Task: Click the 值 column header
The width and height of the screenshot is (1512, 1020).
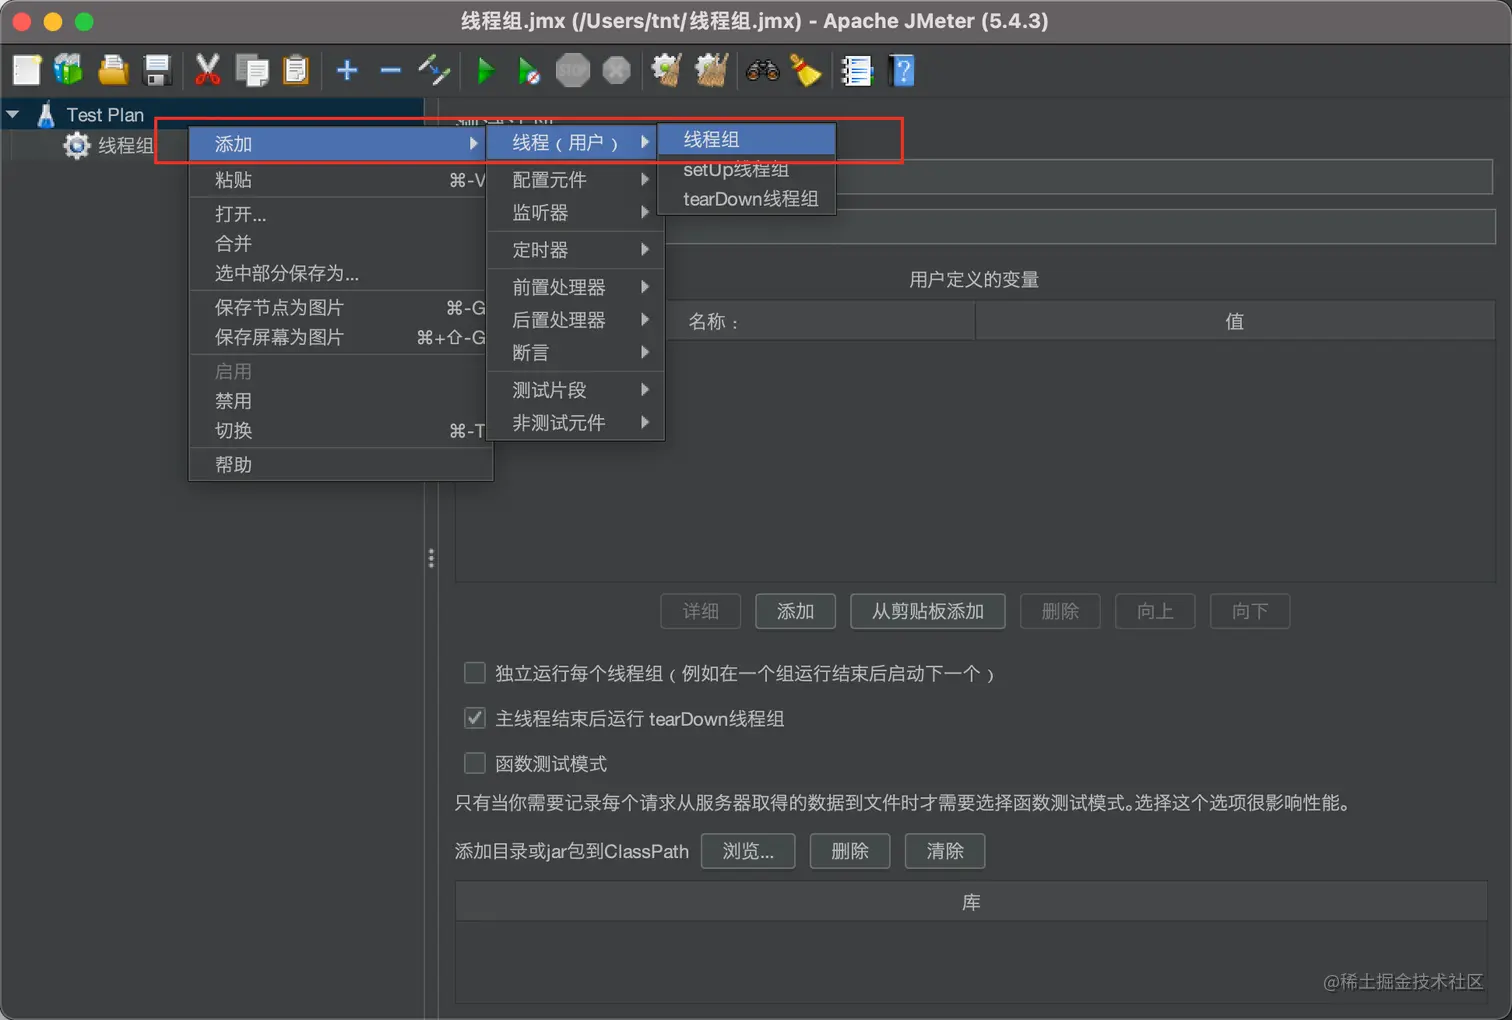Action: 1235,321
